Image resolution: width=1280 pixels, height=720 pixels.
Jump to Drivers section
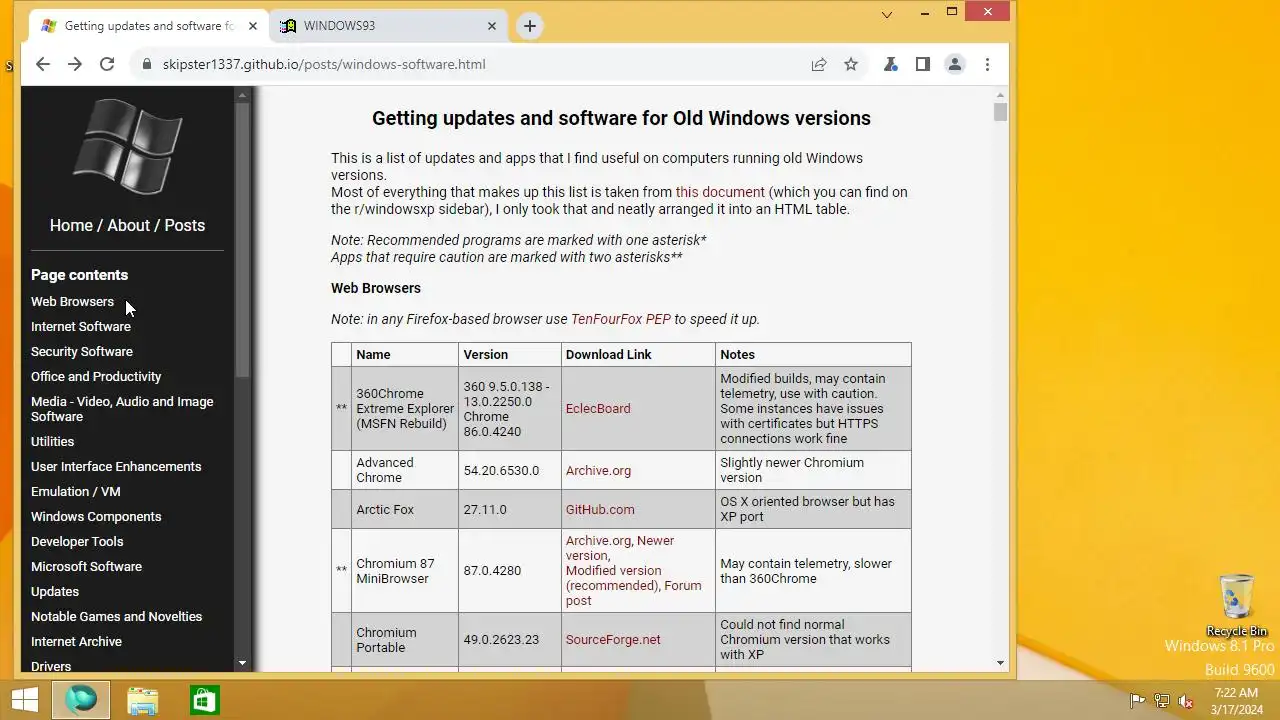51,666
